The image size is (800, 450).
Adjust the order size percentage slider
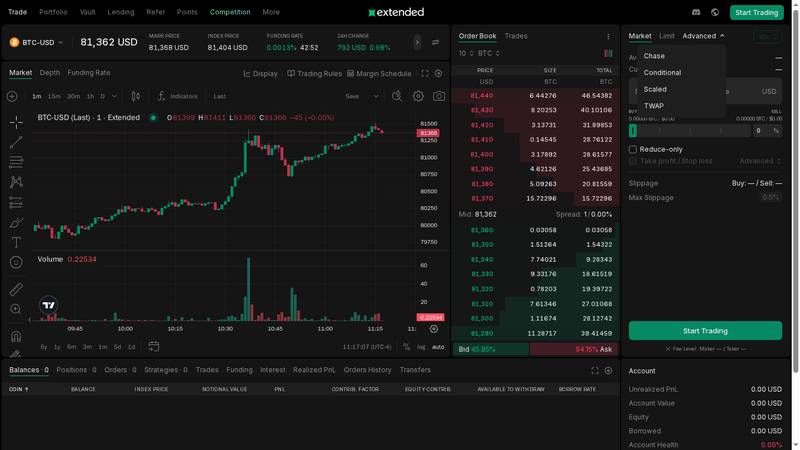690,131
